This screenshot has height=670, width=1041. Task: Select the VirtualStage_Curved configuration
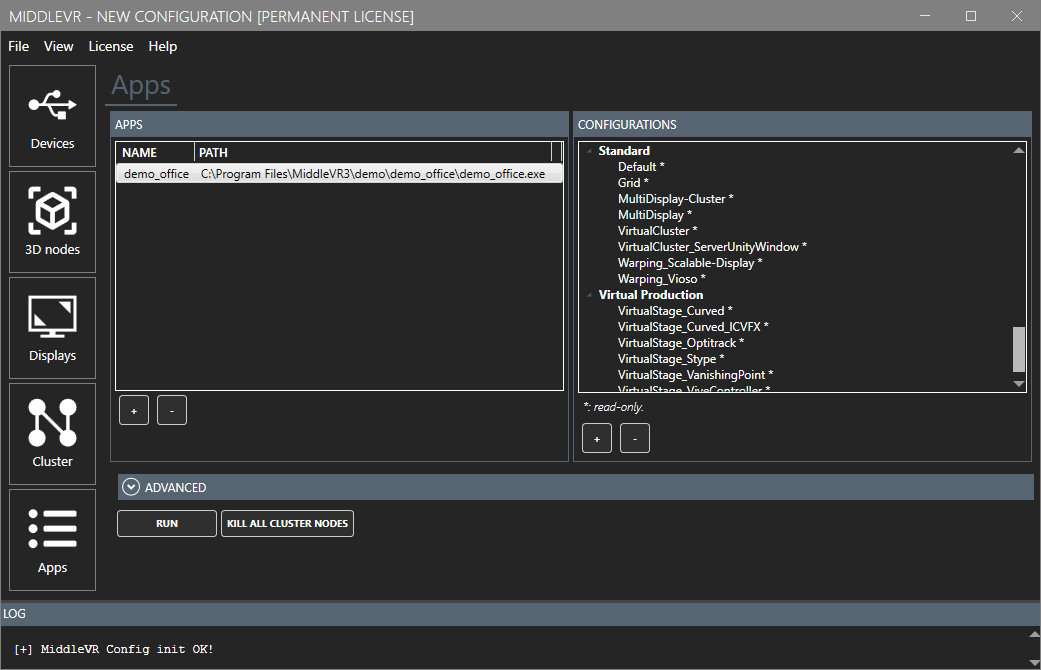pyautogui.click(x=675, y=311)
